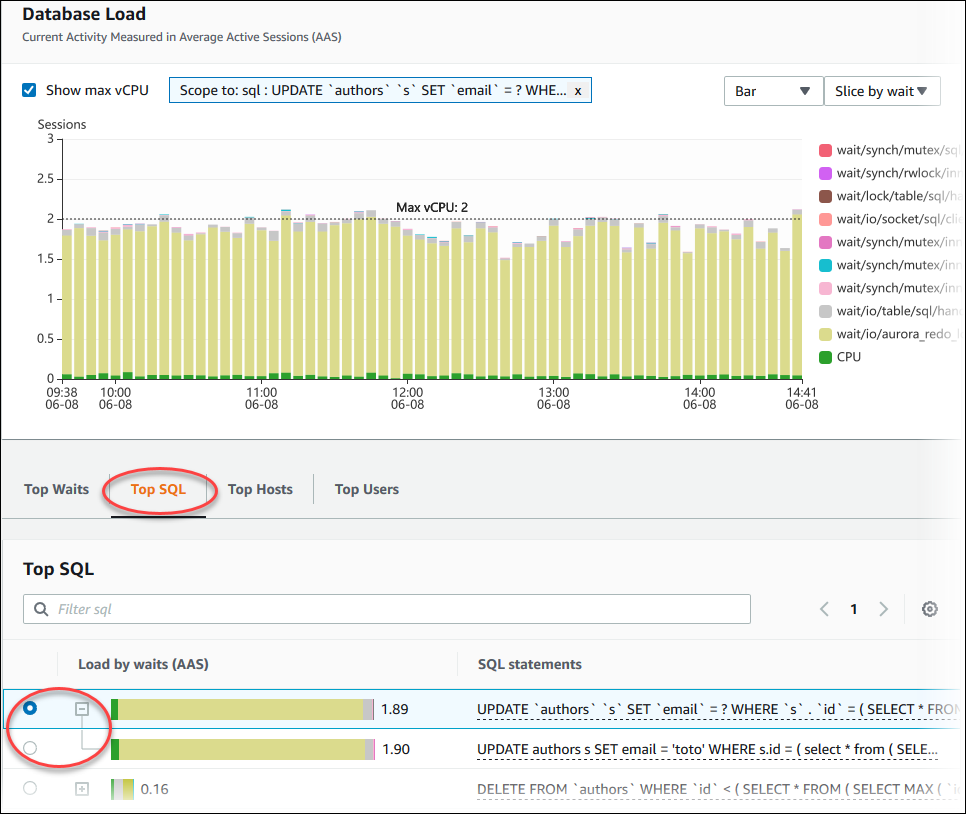This screenshot has width=966, height=814.
Task: Select the radio button for the second UPDATE statement
Action: click(29, 748)
